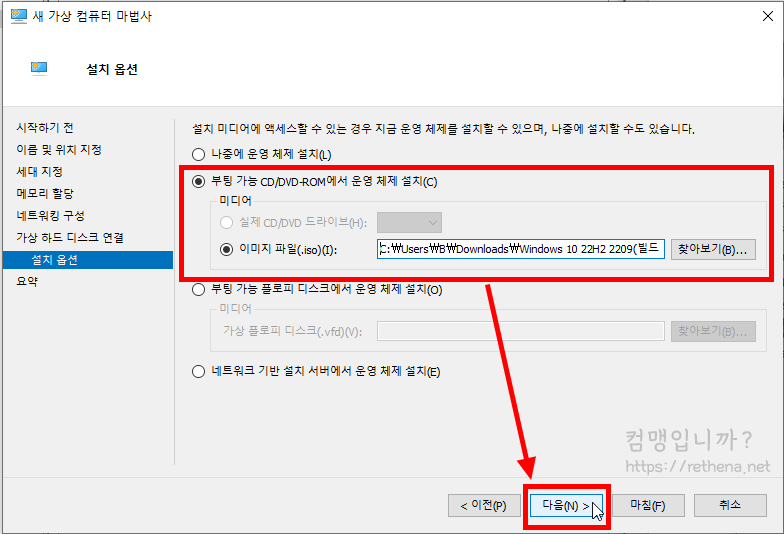Image resolution: width=784 pixels, height=534 pixels.
Task: Select '네트워크 기반 설치 서버에서 운영 체제 설치' option
Action: coord(198,372)
